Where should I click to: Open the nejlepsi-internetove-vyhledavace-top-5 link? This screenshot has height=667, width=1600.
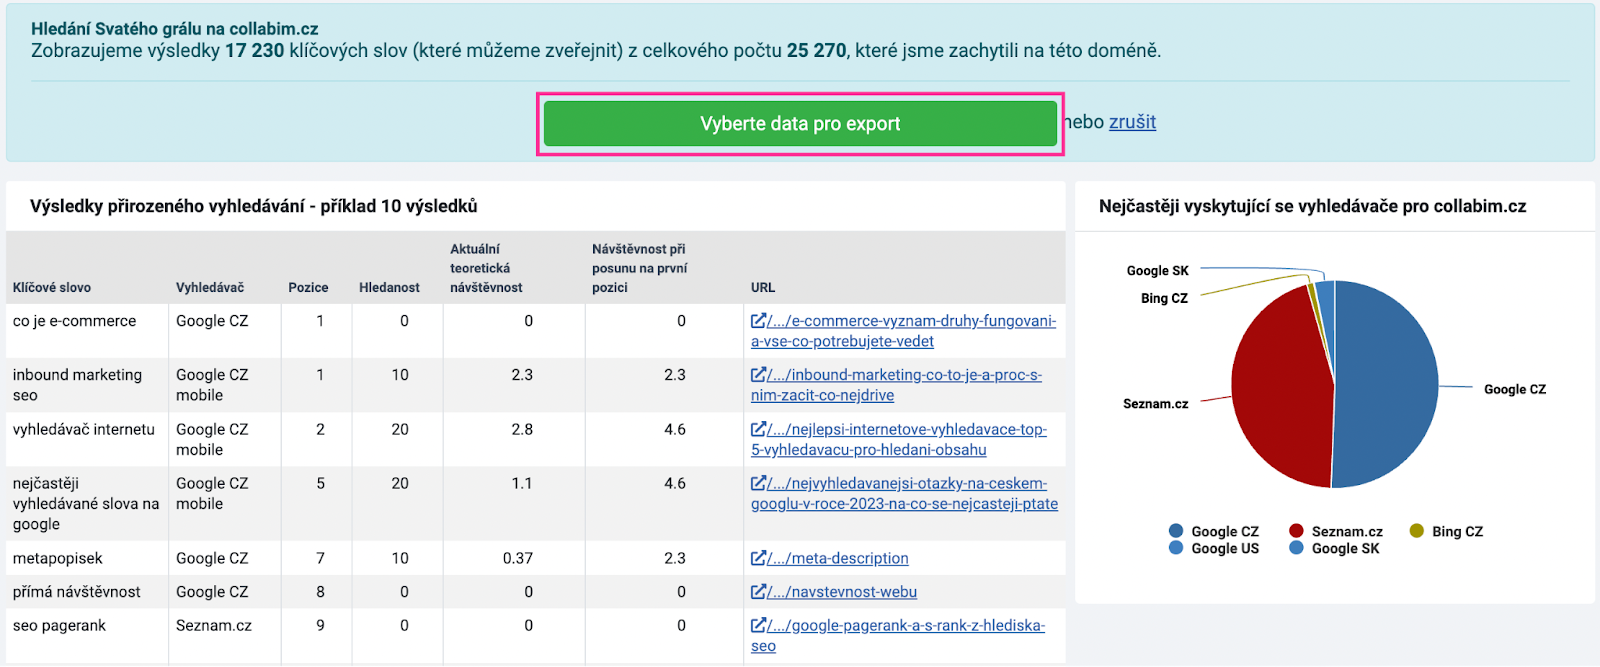coord(899,439)
